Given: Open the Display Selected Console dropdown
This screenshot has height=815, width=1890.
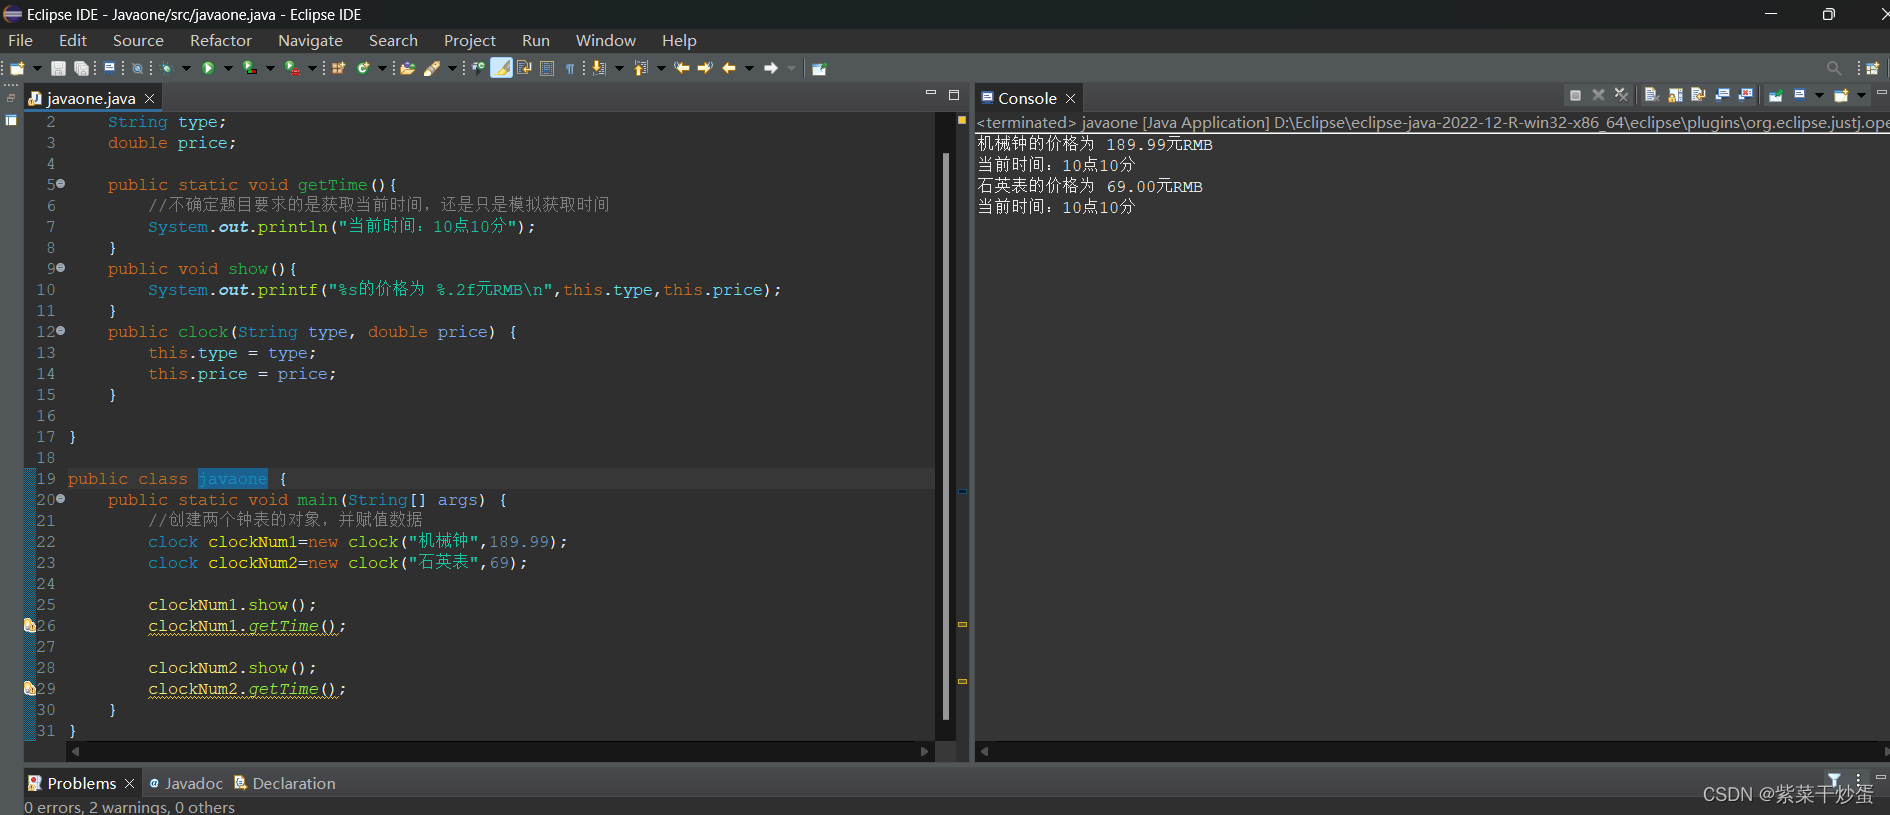Looking at the screenshot, I should click(x=1819, y=95).
